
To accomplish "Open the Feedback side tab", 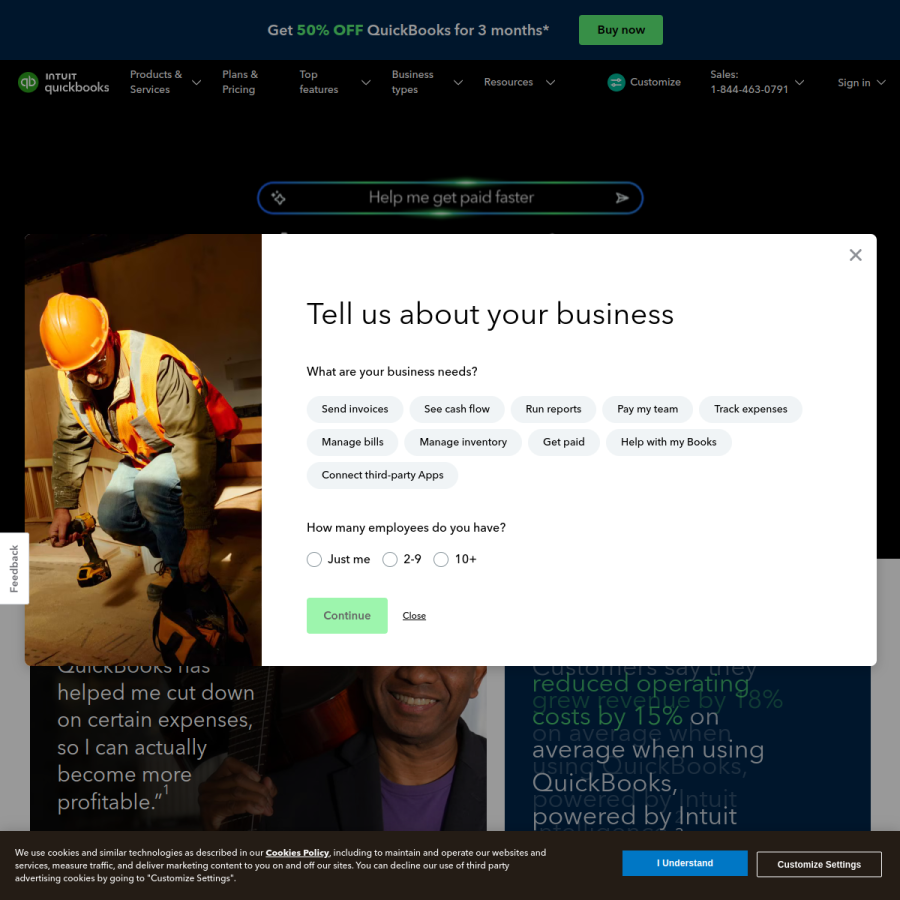I will [14, 568].
